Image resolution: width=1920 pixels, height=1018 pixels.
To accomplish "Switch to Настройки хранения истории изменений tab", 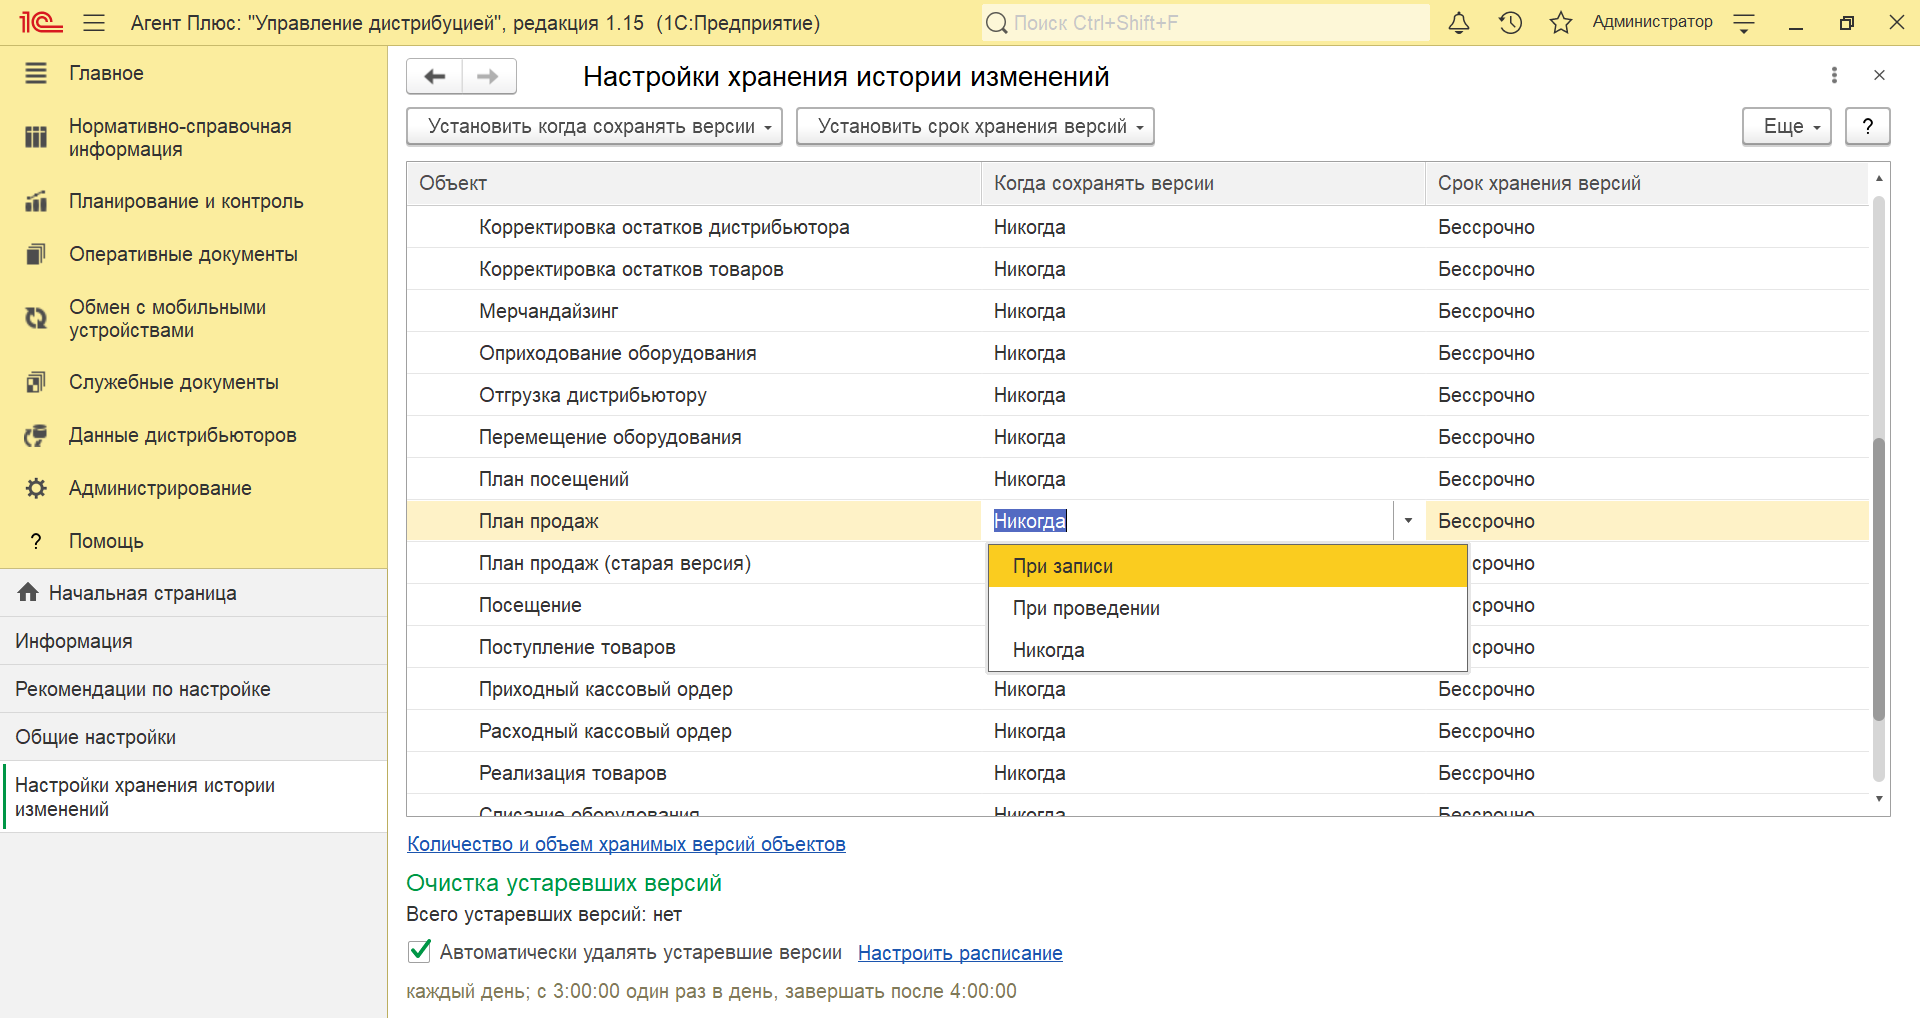I will 194,797.
